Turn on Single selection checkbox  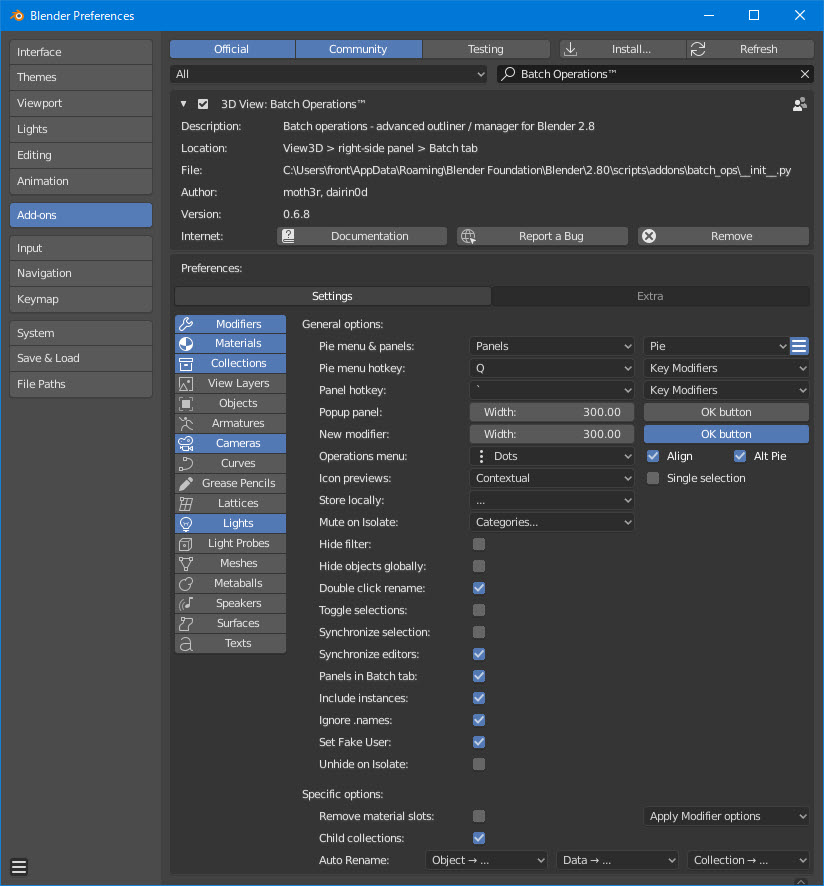click(x=653, y=478)
